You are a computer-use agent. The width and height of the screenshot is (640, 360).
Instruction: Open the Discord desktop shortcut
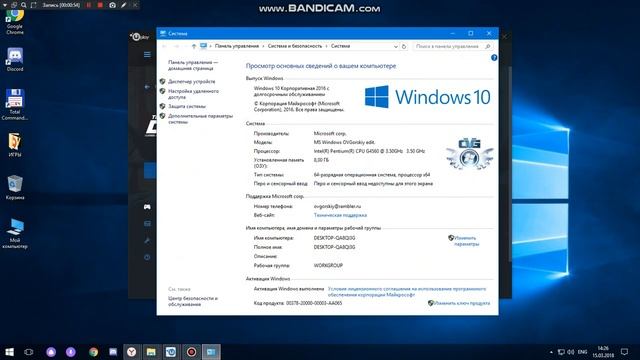[x=15, y=60]
